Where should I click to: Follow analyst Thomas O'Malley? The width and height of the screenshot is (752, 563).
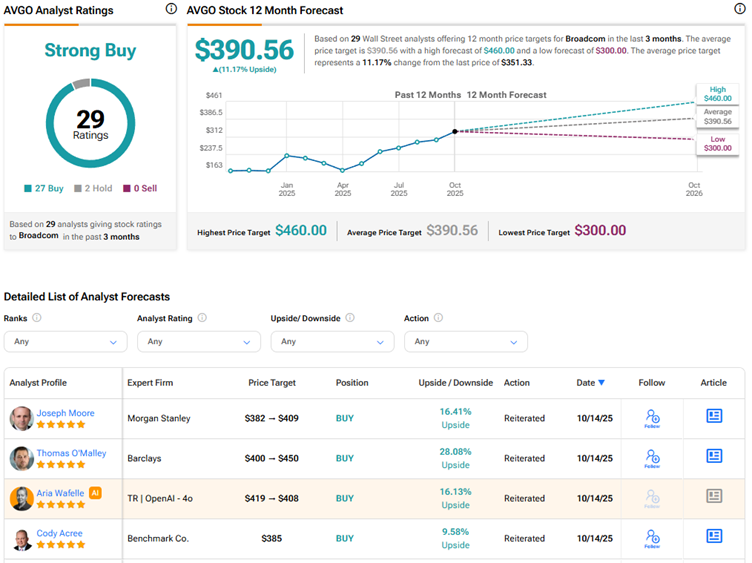[x=652, y=458]
